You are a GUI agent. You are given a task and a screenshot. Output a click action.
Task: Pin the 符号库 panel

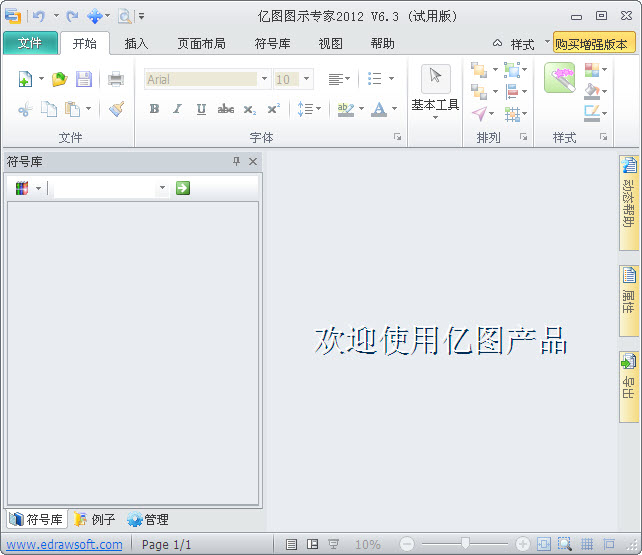(236, 161)
